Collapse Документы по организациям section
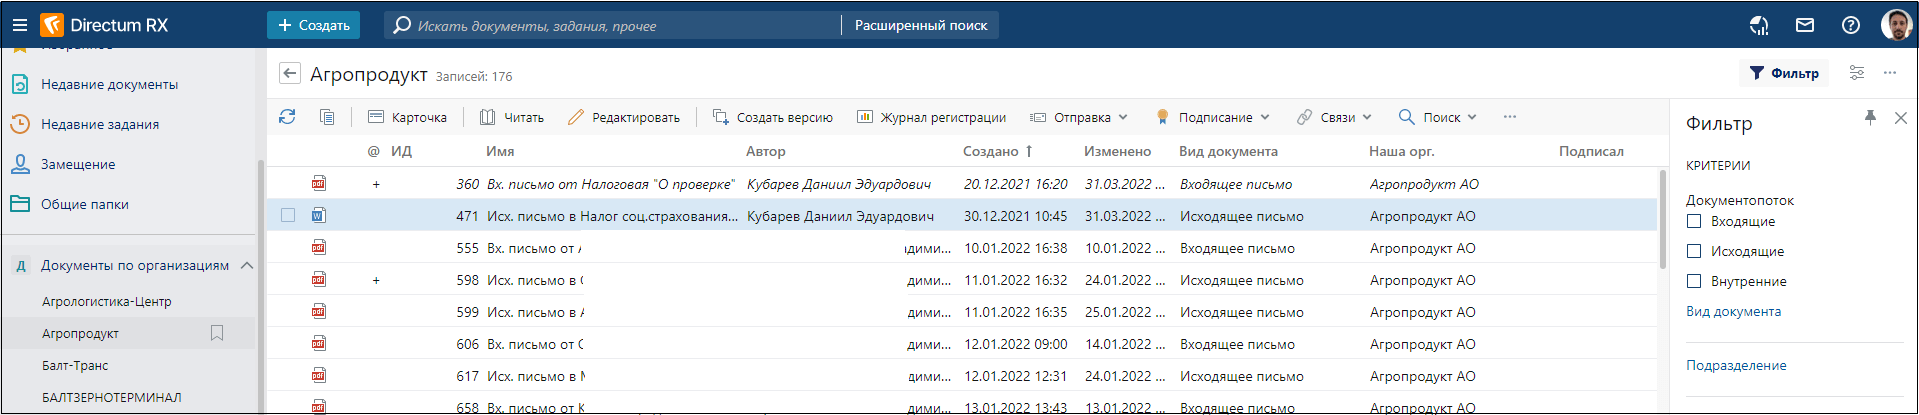This screenshot has width=1919, height=415. pyautogui.click(x=246, y=265)
